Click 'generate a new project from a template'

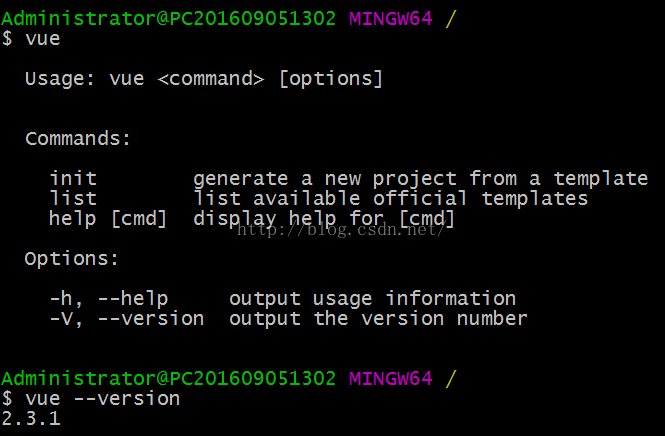(x=420, y=179)
